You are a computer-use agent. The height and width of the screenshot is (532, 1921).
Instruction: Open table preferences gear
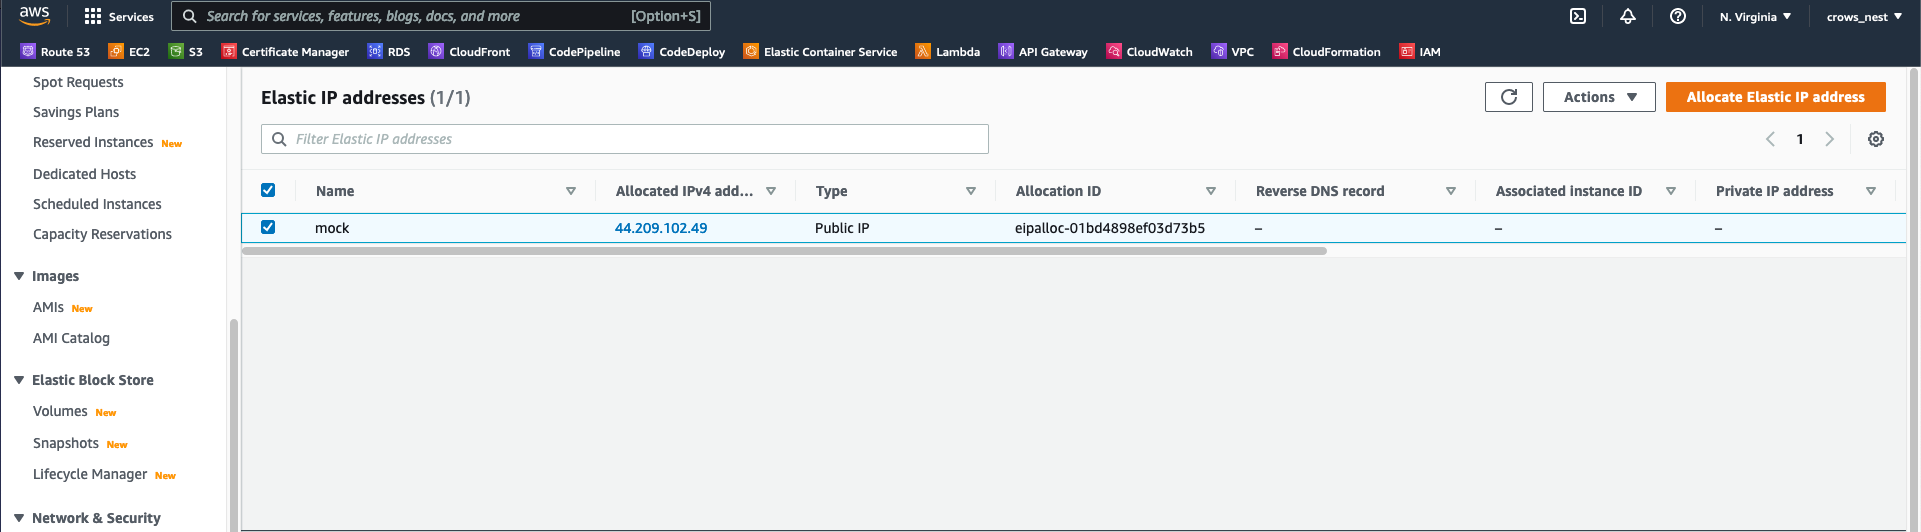pos(1876,139)
